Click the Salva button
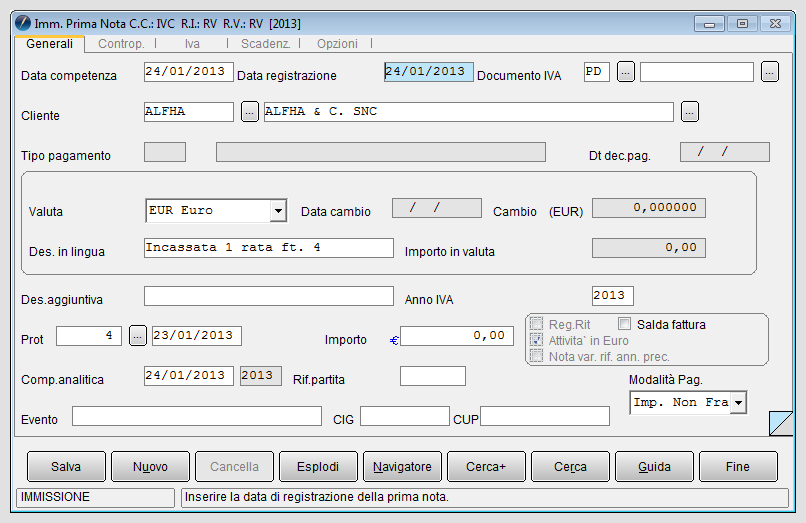806x523 pixels. (66, 466)
